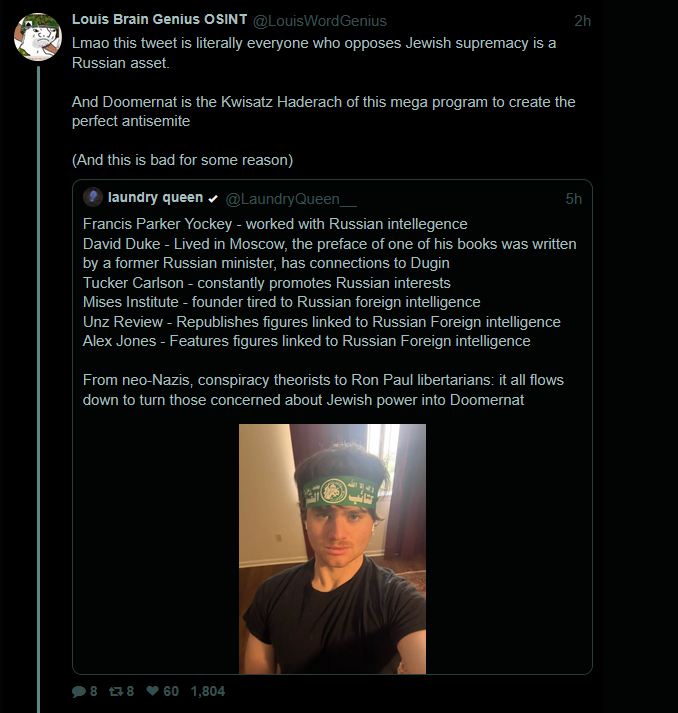View the 1,804 views count

point(208,692)
